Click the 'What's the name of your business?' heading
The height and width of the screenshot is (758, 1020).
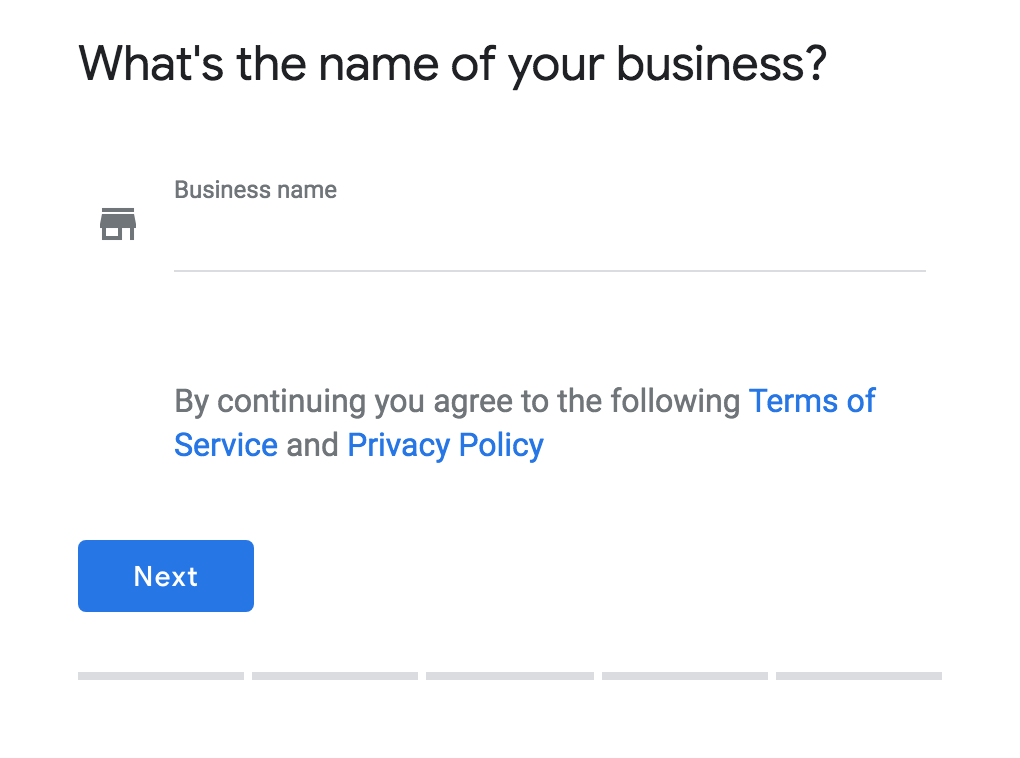(453, 64)
